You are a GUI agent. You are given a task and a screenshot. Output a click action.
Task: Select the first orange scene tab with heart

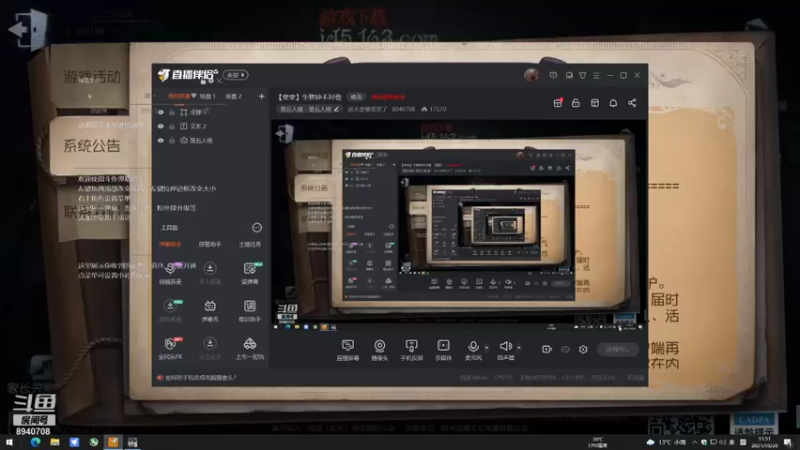[x=182, y=96]
